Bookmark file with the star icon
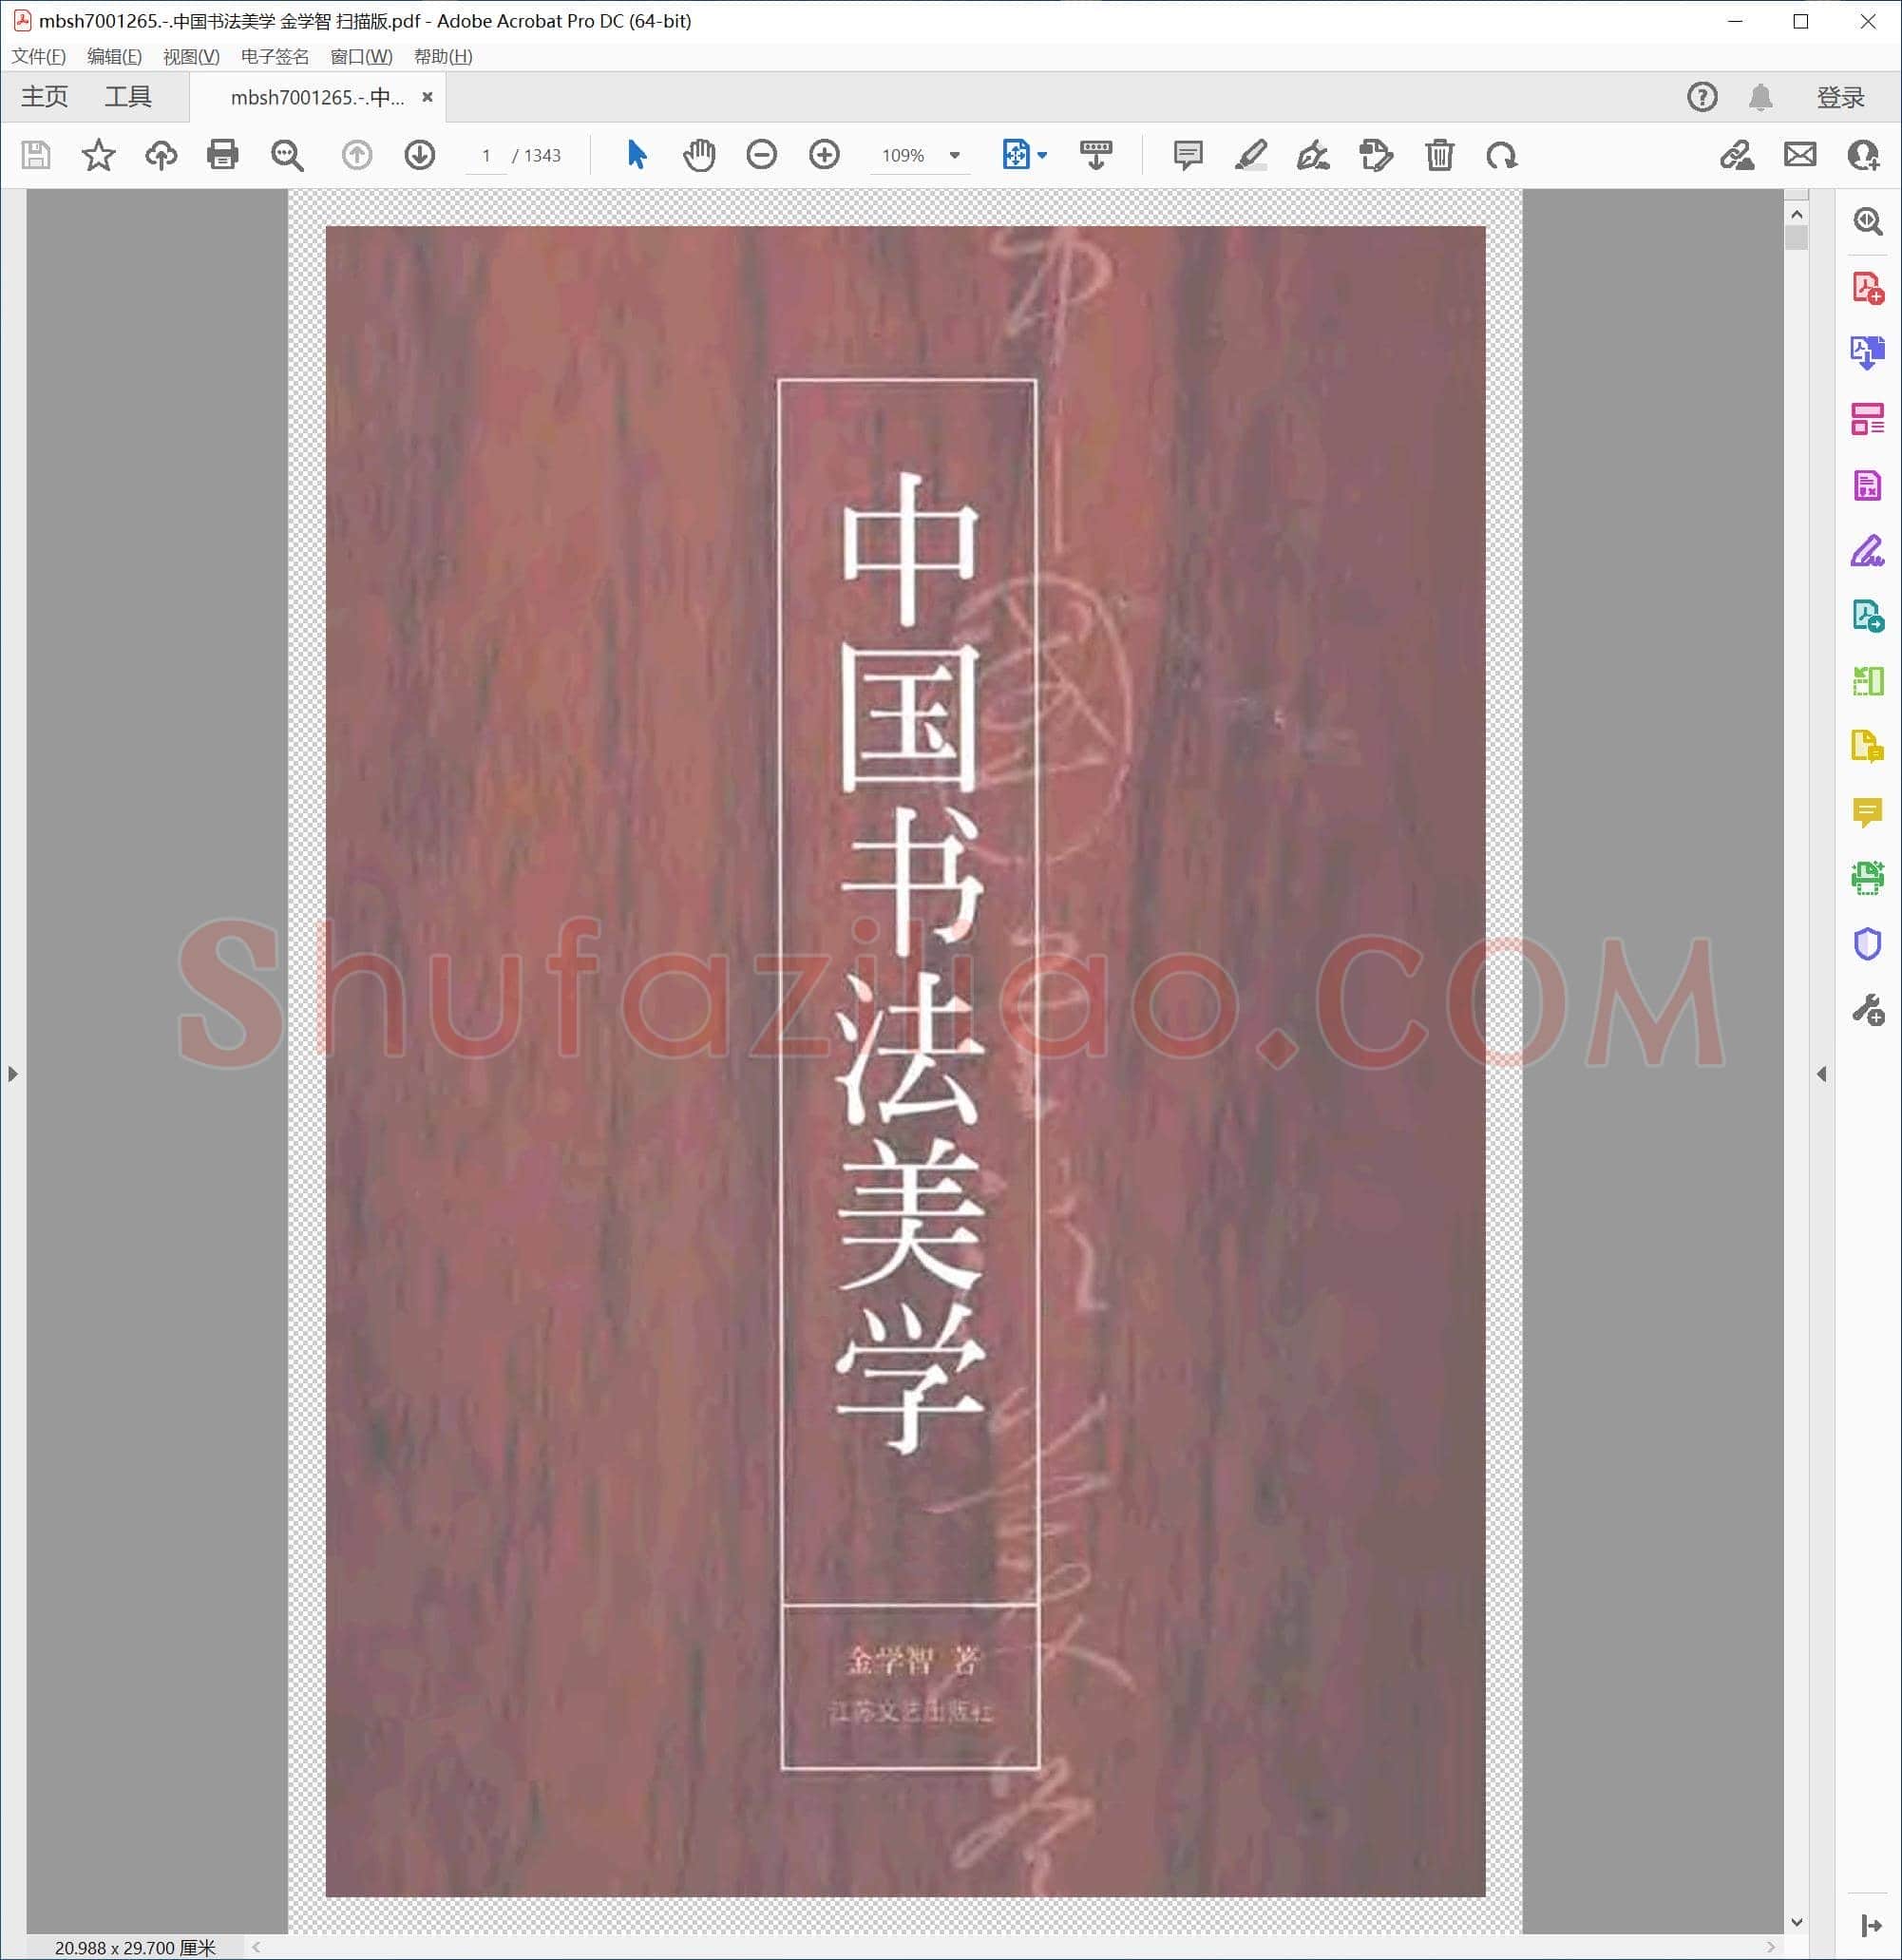This screenshot has width=1902, height=1960. click(x=98, y=155)
